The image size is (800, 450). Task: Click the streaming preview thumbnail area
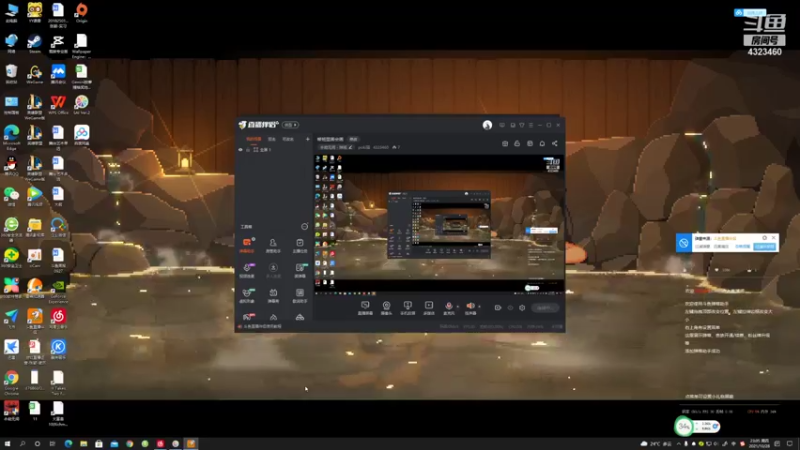[439, 224]
